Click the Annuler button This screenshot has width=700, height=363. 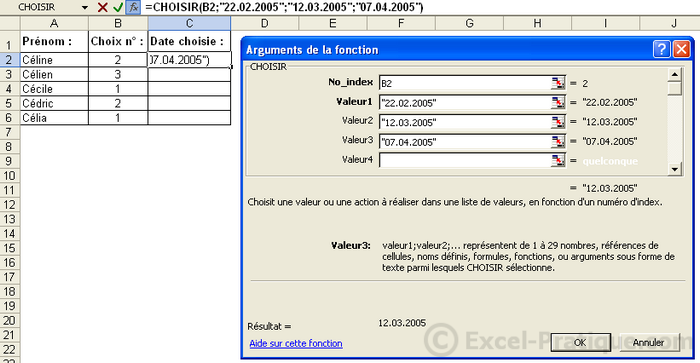click(649, 342)
